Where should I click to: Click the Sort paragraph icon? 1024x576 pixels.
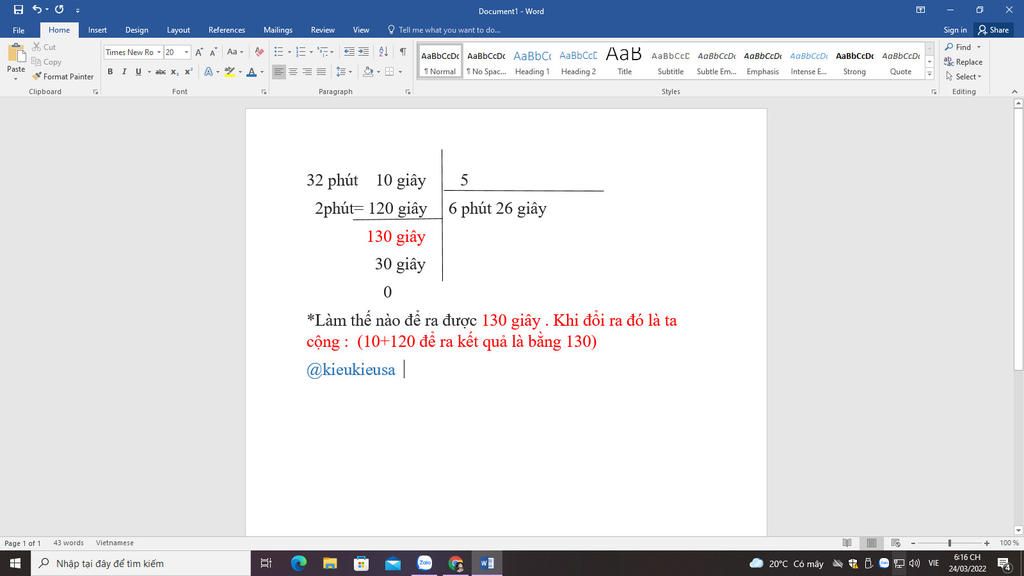[385, 52]
